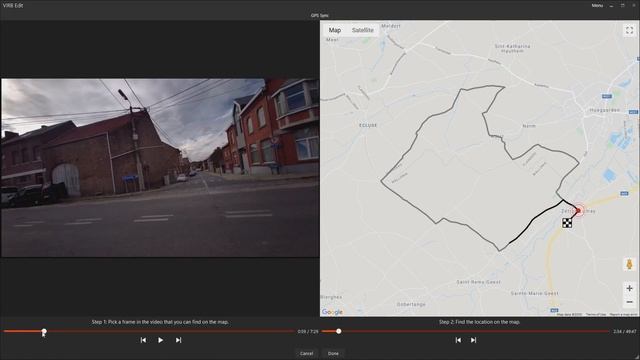Click the Hoegaarden label on map
The height and width of the screenshot is (360, 640).
coord(604,110)
